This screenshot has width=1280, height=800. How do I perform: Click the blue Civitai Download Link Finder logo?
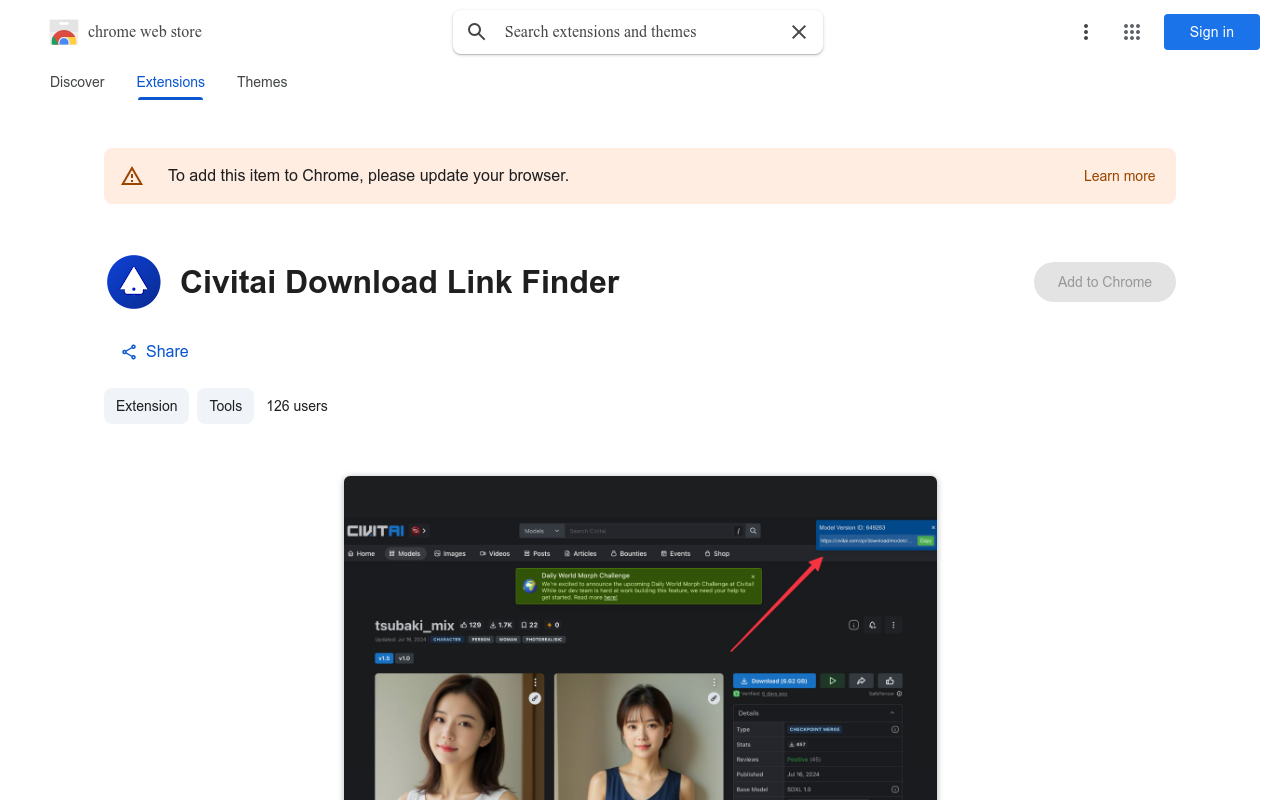coord(133,282)
